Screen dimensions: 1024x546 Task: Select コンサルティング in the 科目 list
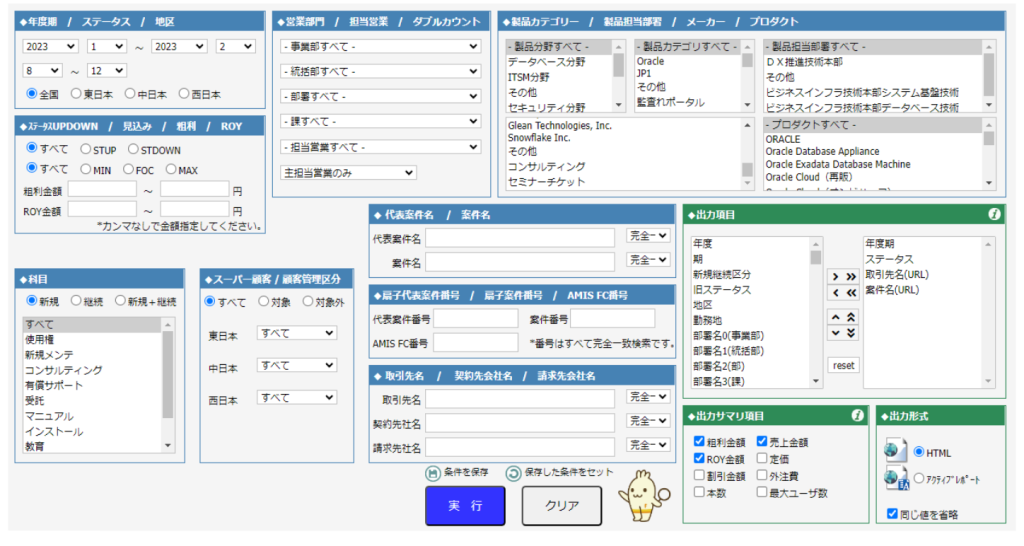pyautogui.click(x=63, y=370)
